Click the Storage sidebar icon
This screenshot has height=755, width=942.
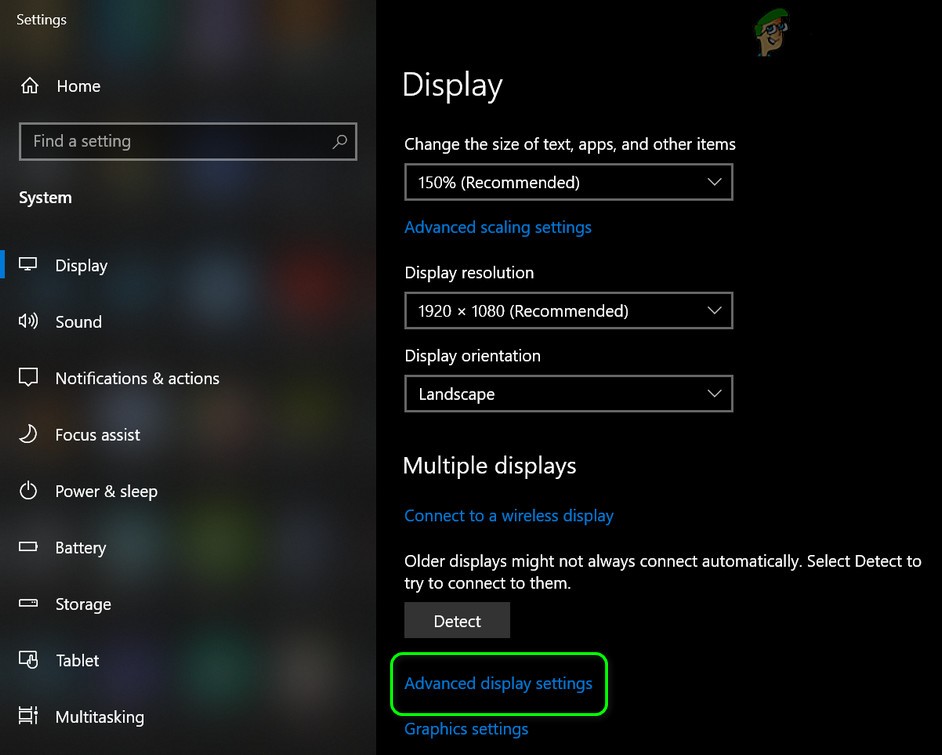pyautogui.click(x=28, y=604)
